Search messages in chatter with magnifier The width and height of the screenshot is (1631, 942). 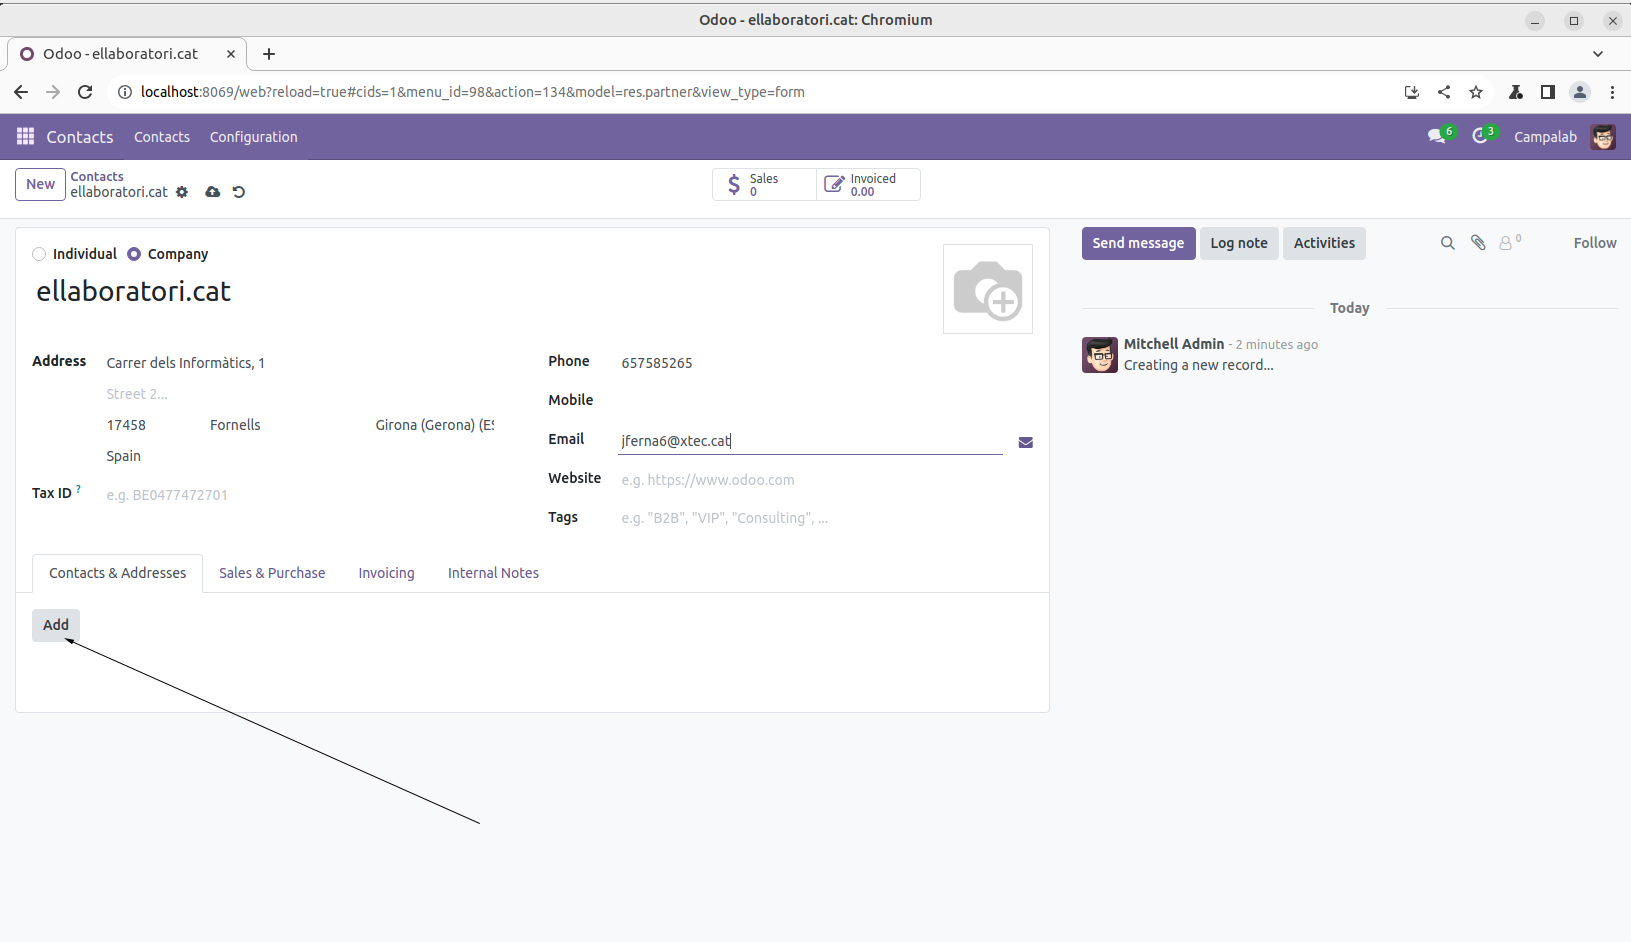click(1447, 243)
